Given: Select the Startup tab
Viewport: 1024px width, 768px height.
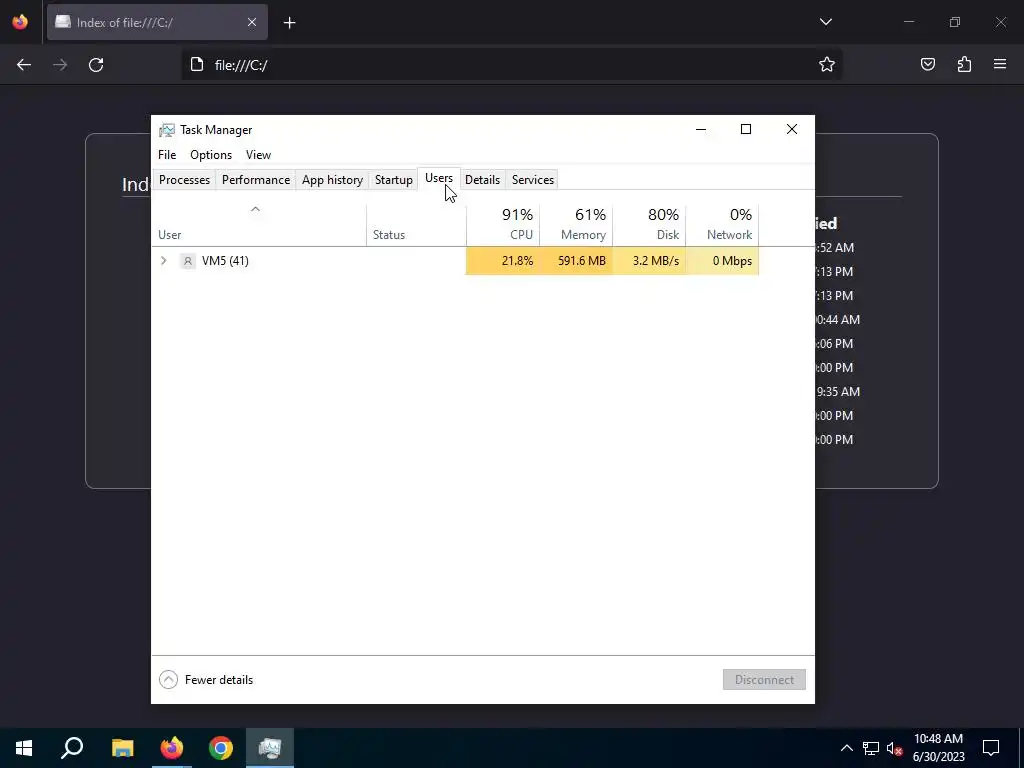Looking at the screenshot, I should 393,180.
